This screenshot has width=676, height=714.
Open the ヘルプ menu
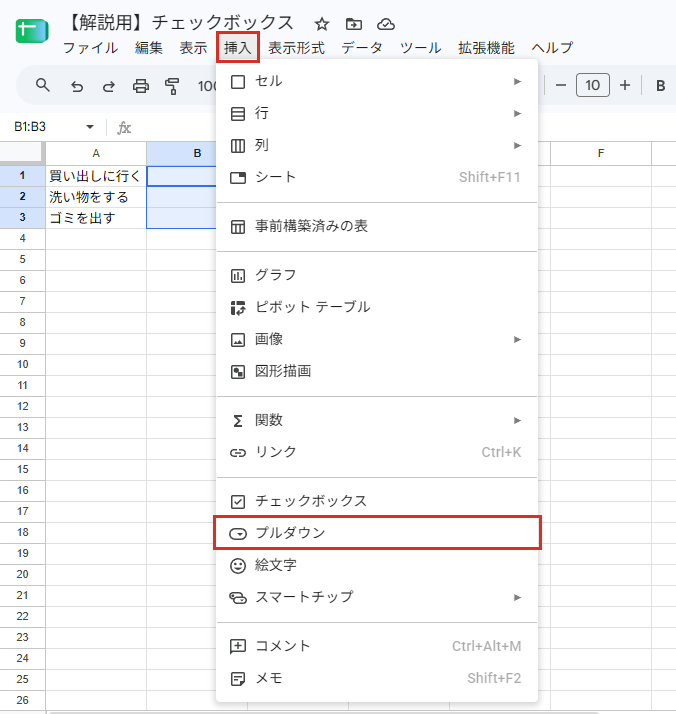(x=552, y=48)
